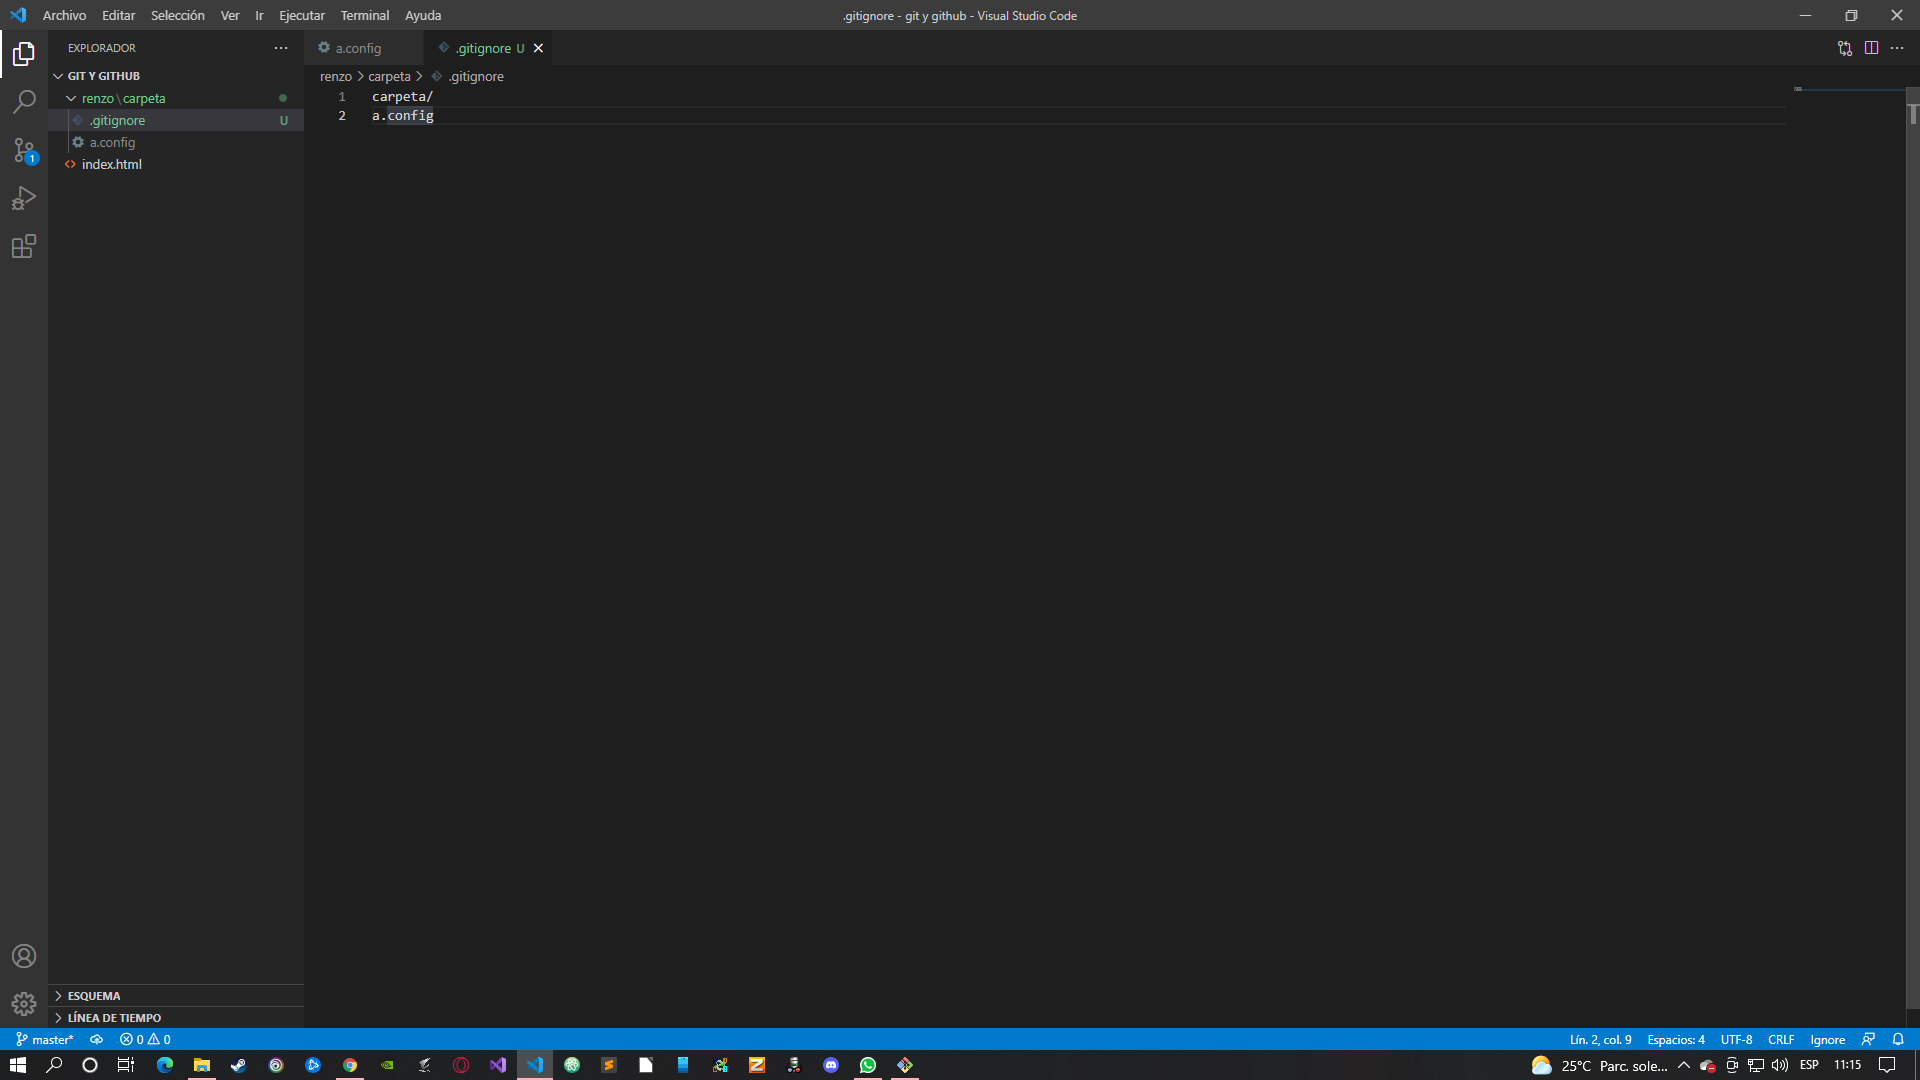
Task: Open the Search view in activity bar
Action: coord(24,102)
